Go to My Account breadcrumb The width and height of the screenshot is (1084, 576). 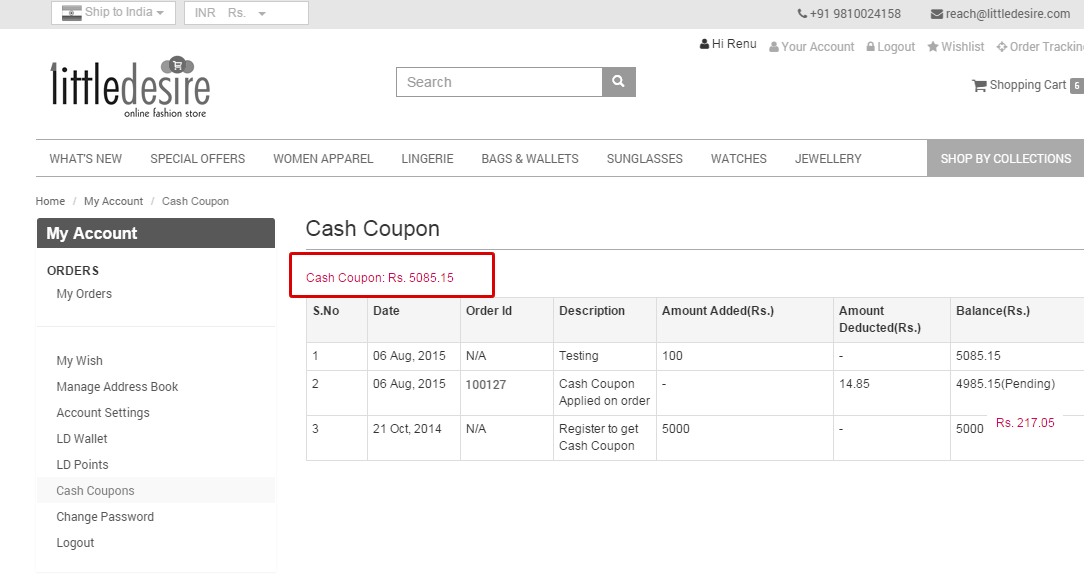pyautogui.click(x=113, y=201)
